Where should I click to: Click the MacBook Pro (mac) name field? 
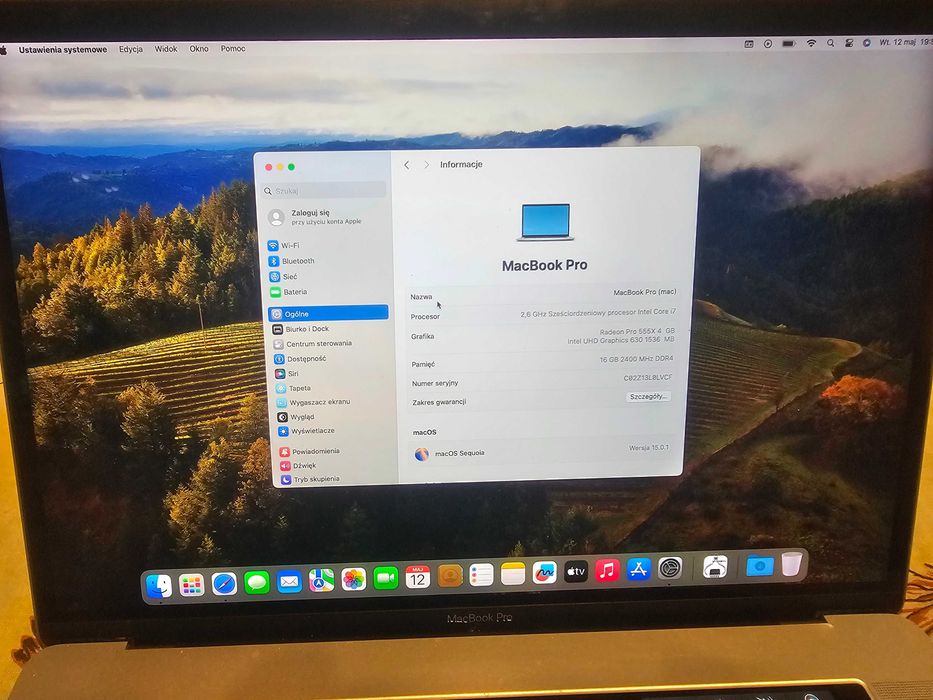[x=644, y=292]
